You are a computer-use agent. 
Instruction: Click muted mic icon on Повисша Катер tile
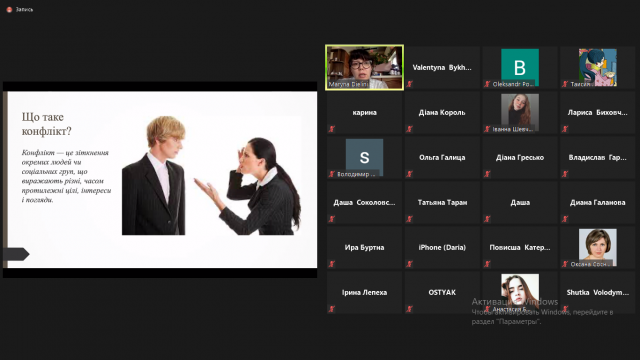487,264
